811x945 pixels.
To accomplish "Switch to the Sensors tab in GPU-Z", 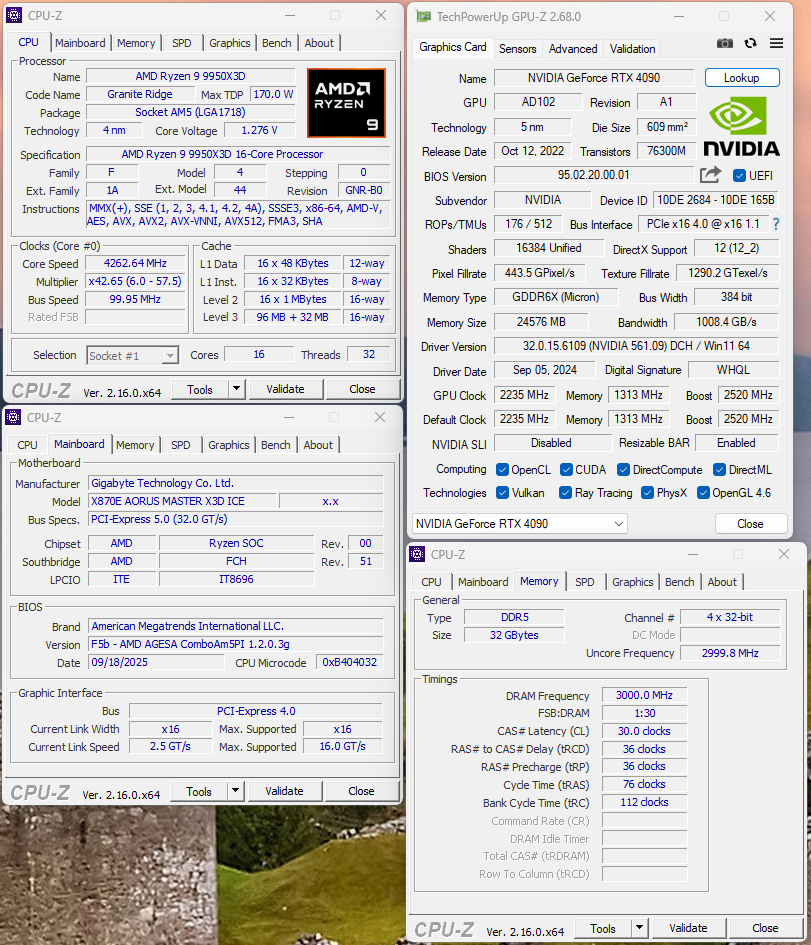I will coord(517,48).
